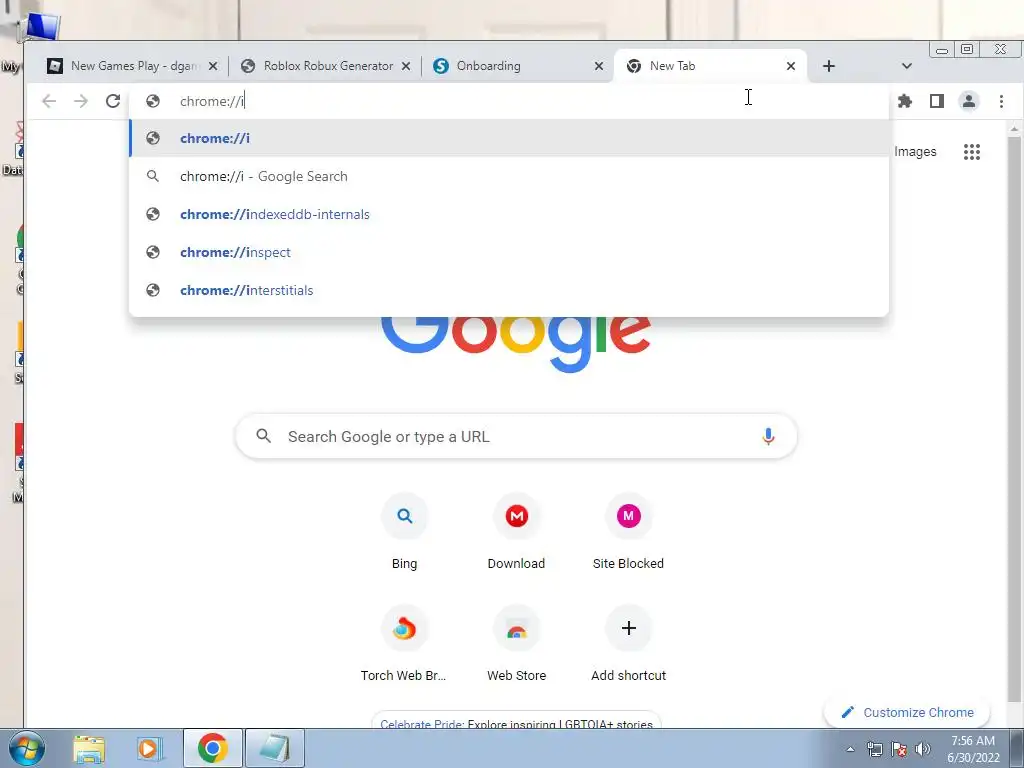Open the Download shortcut tile
The width and height of the screenshot is (1024, 768).
(x=517, y=532)
